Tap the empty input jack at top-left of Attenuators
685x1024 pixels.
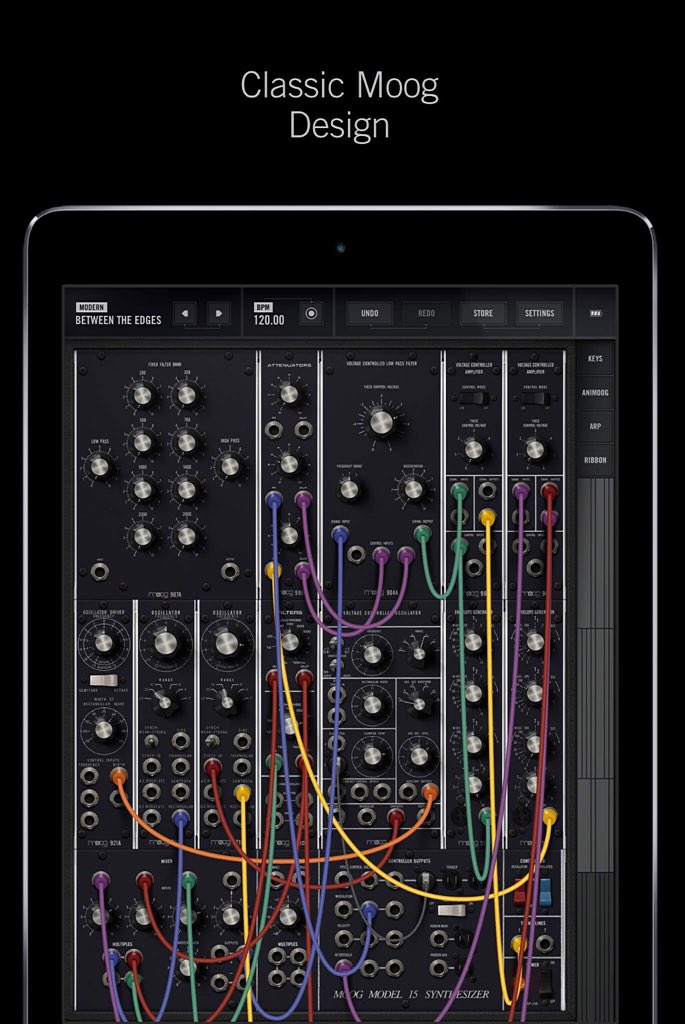[x=274, y=429]
